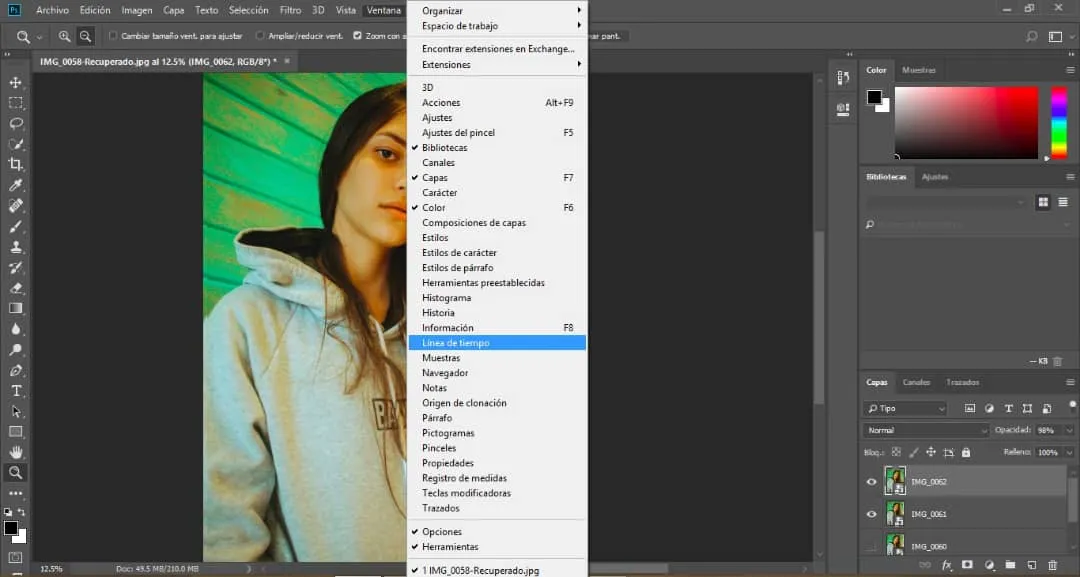Add a layer mask icon
This screenshot has height=577, width=1080.
click(x=967, y=565)
